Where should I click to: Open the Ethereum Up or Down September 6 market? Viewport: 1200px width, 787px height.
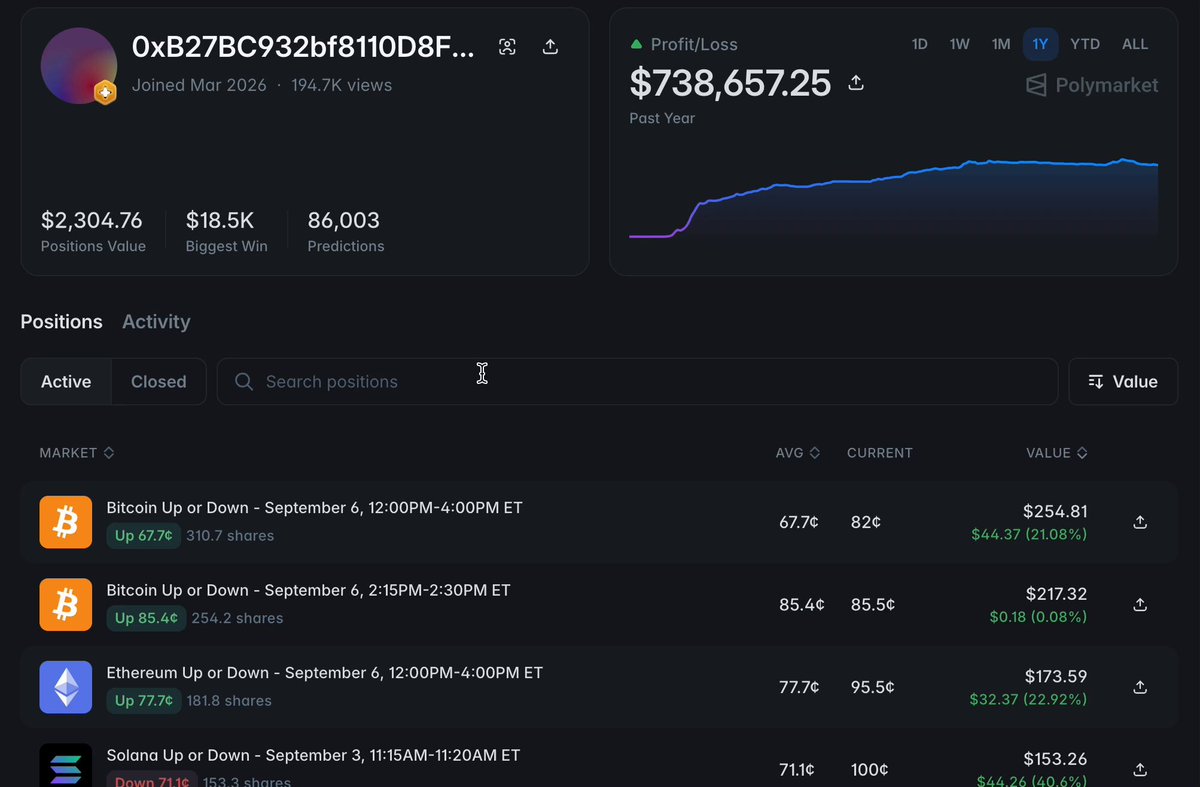324,673
